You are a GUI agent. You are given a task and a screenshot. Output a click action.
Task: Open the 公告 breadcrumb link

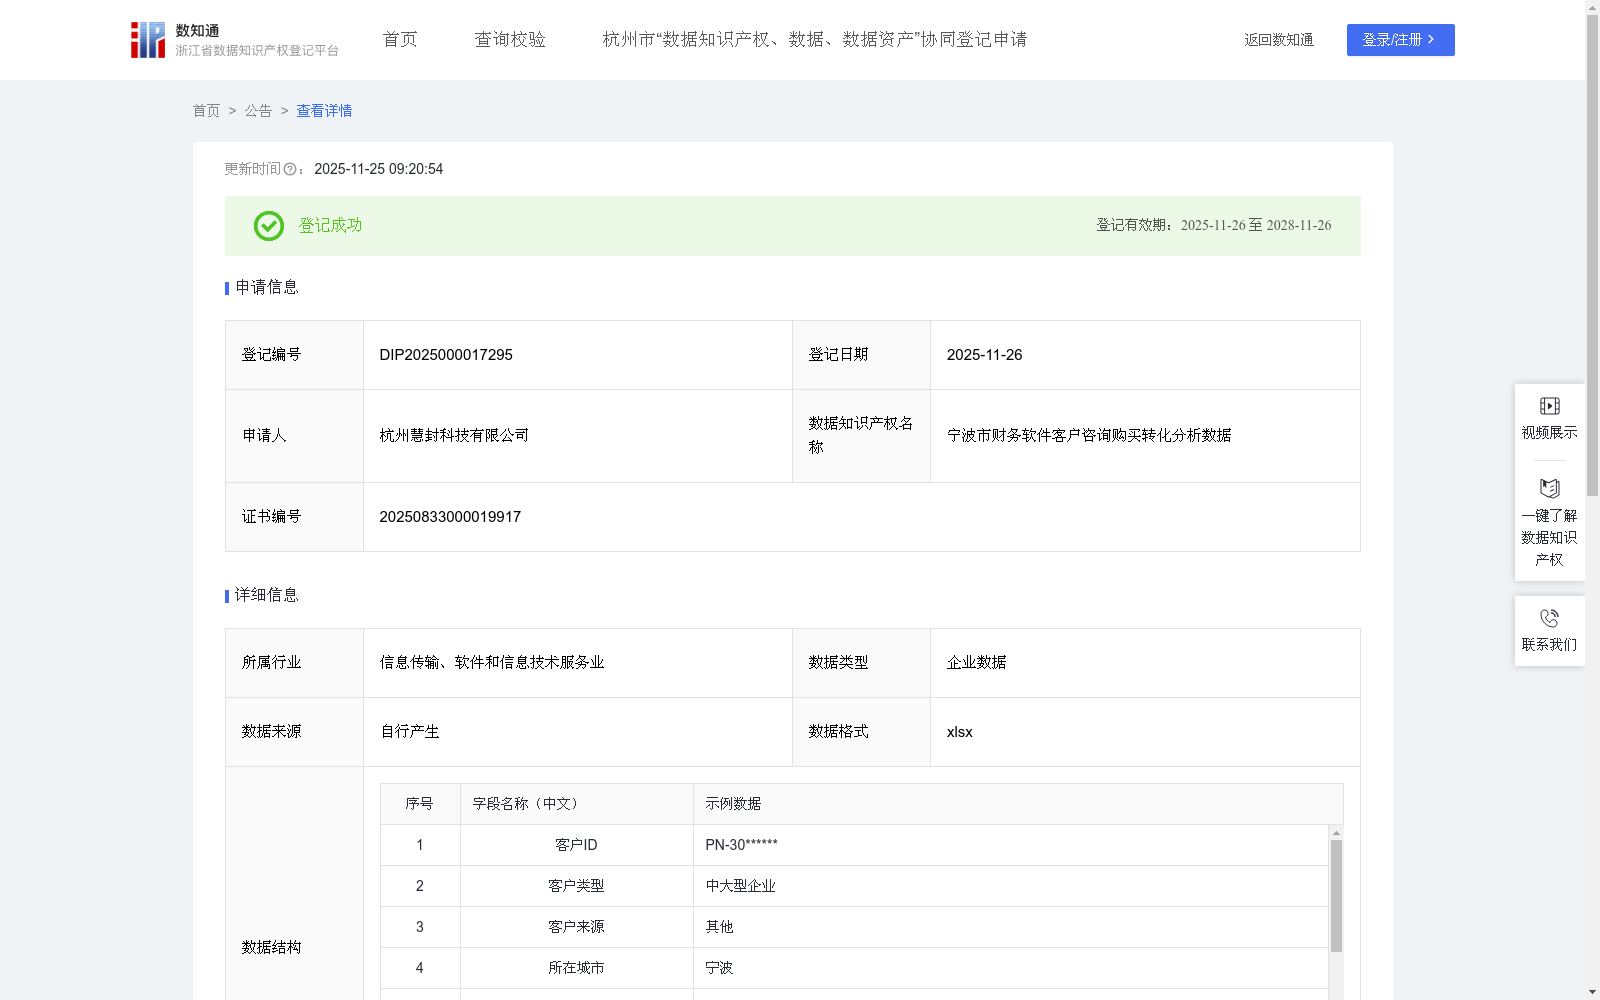257,111
